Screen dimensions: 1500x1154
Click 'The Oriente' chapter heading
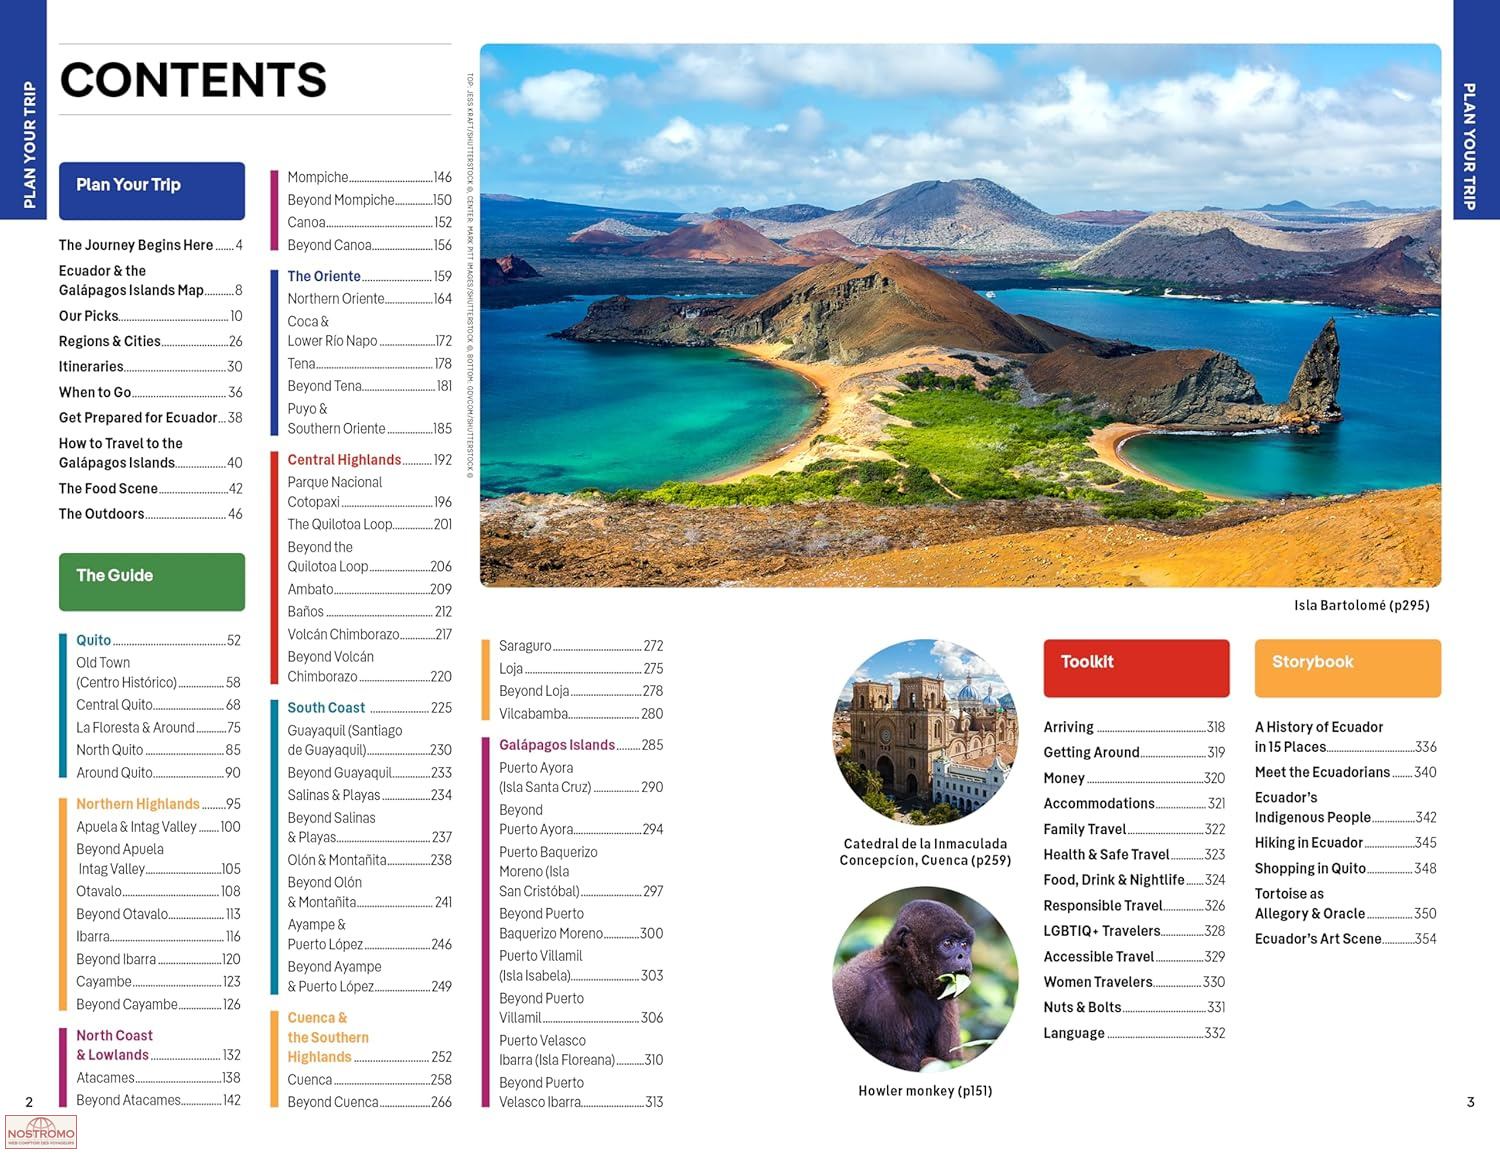click(370, 276)
